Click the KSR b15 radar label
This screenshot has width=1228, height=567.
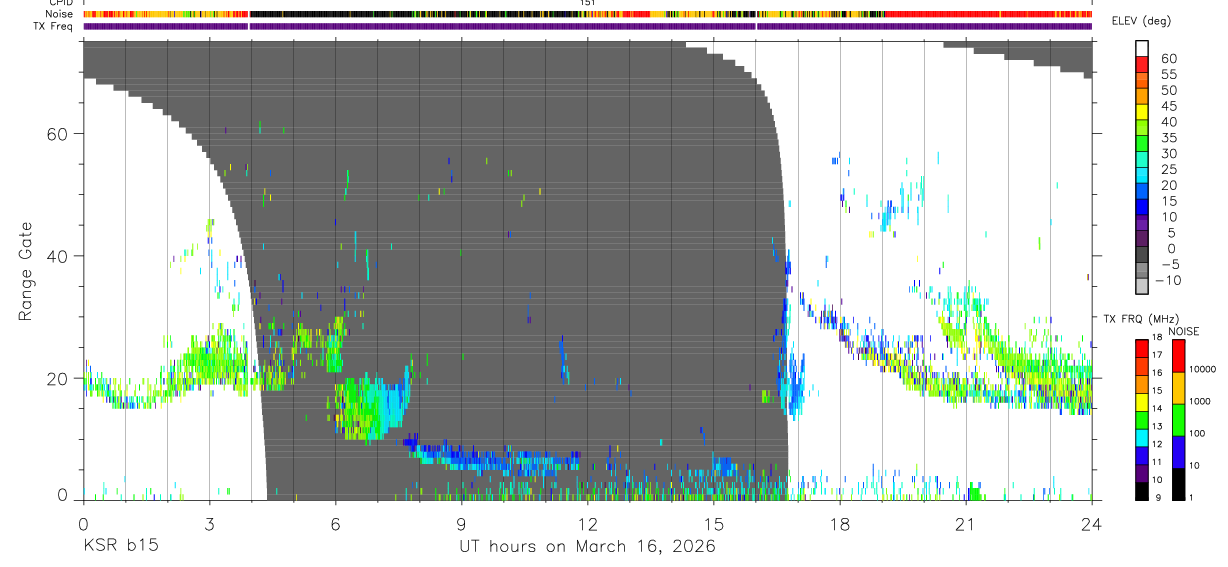119,546
